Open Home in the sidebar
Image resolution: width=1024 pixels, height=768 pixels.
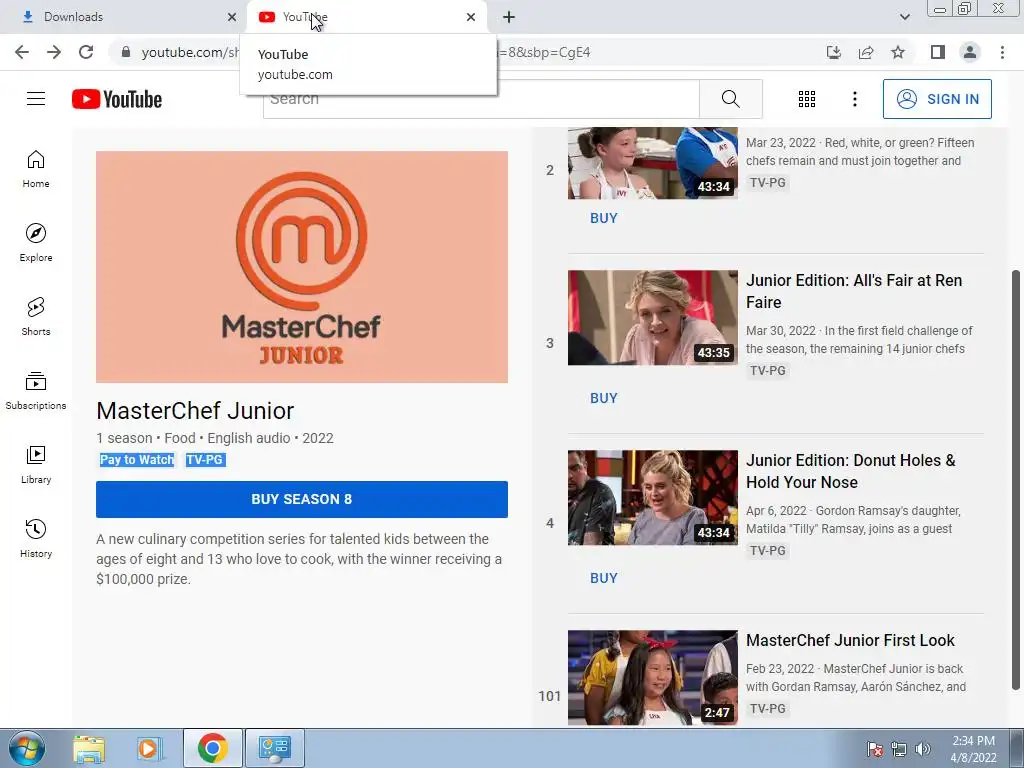pyautogui.click(x=36, y=168)
